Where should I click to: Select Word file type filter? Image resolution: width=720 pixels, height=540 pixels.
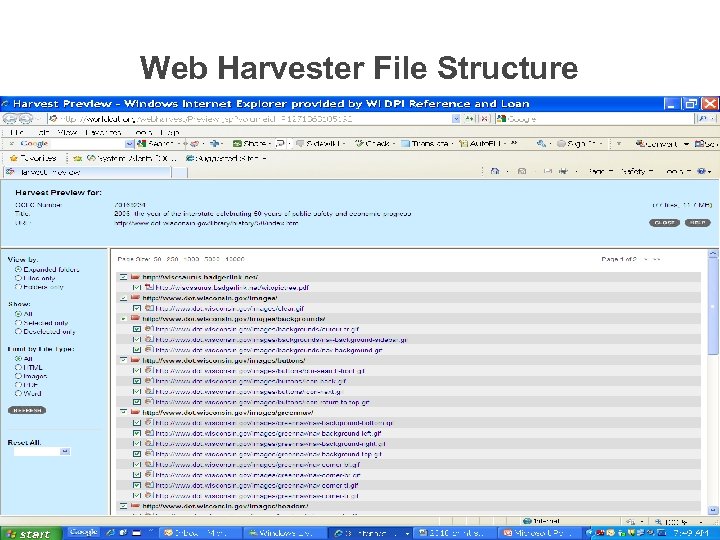pyautogui.click(x=18, y=394)
